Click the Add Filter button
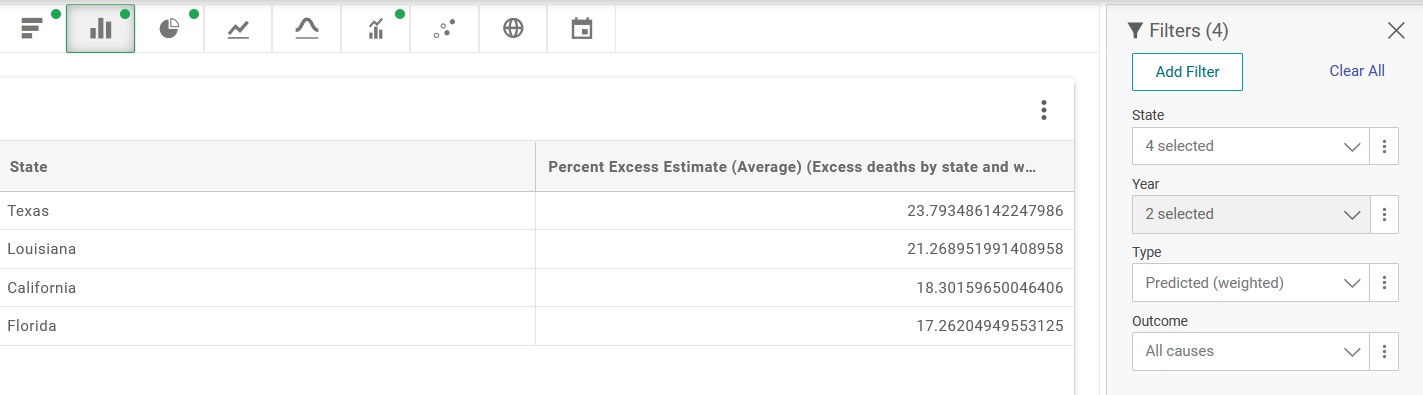 [1187, 72]
